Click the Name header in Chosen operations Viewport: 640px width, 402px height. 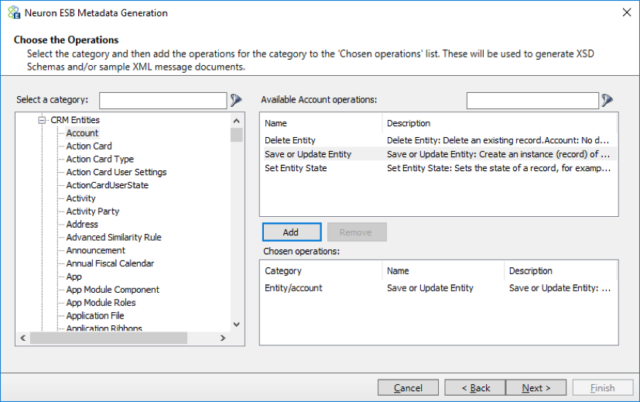[x=443, y=271]
